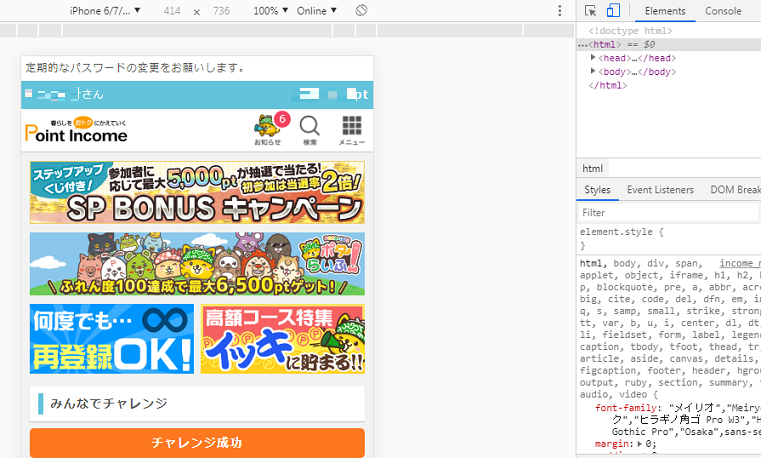Click the html breadcrumb item
The height and width of the screenshot is (458, 761).
pos(593,168)
